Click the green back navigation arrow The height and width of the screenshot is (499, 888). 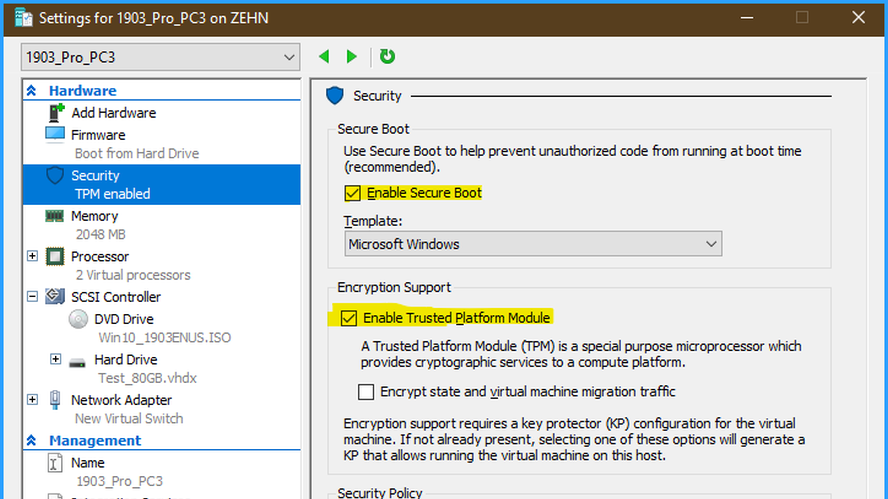[x=324, y=57]
